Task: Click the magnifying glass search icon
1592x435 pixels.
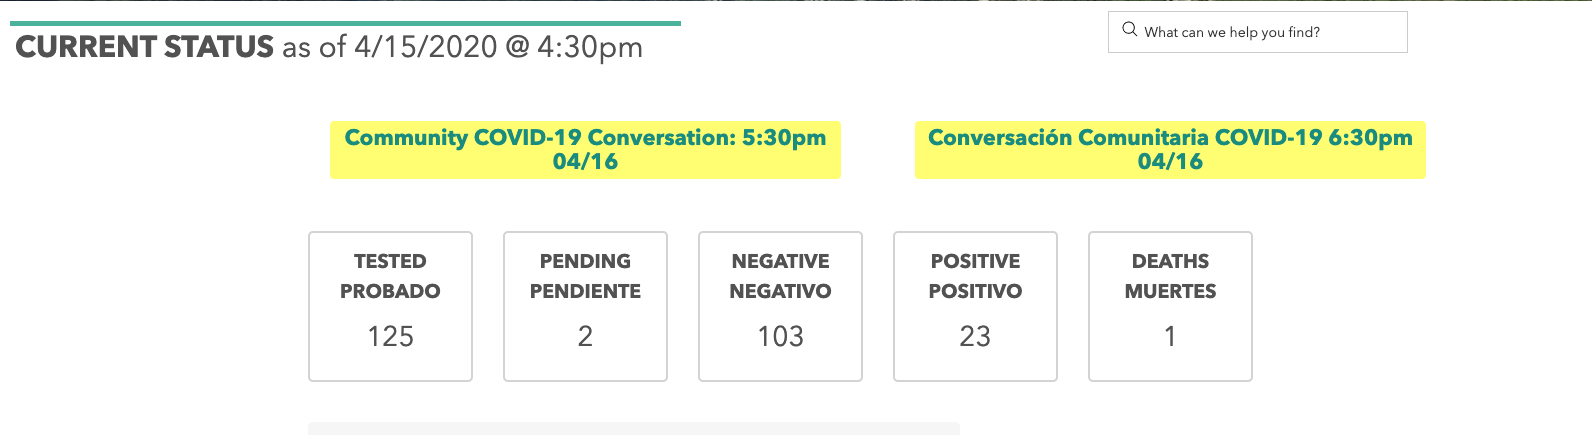Action: click(1129, 30)
